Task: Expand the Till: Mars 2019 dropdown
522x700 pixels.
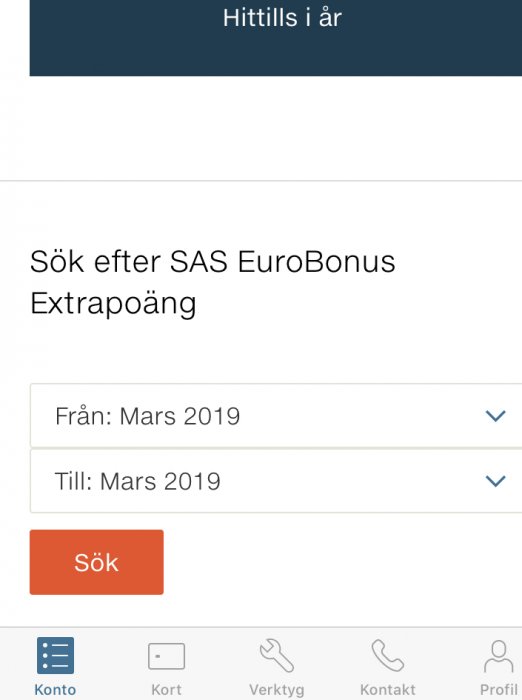Action: point(276,481)
